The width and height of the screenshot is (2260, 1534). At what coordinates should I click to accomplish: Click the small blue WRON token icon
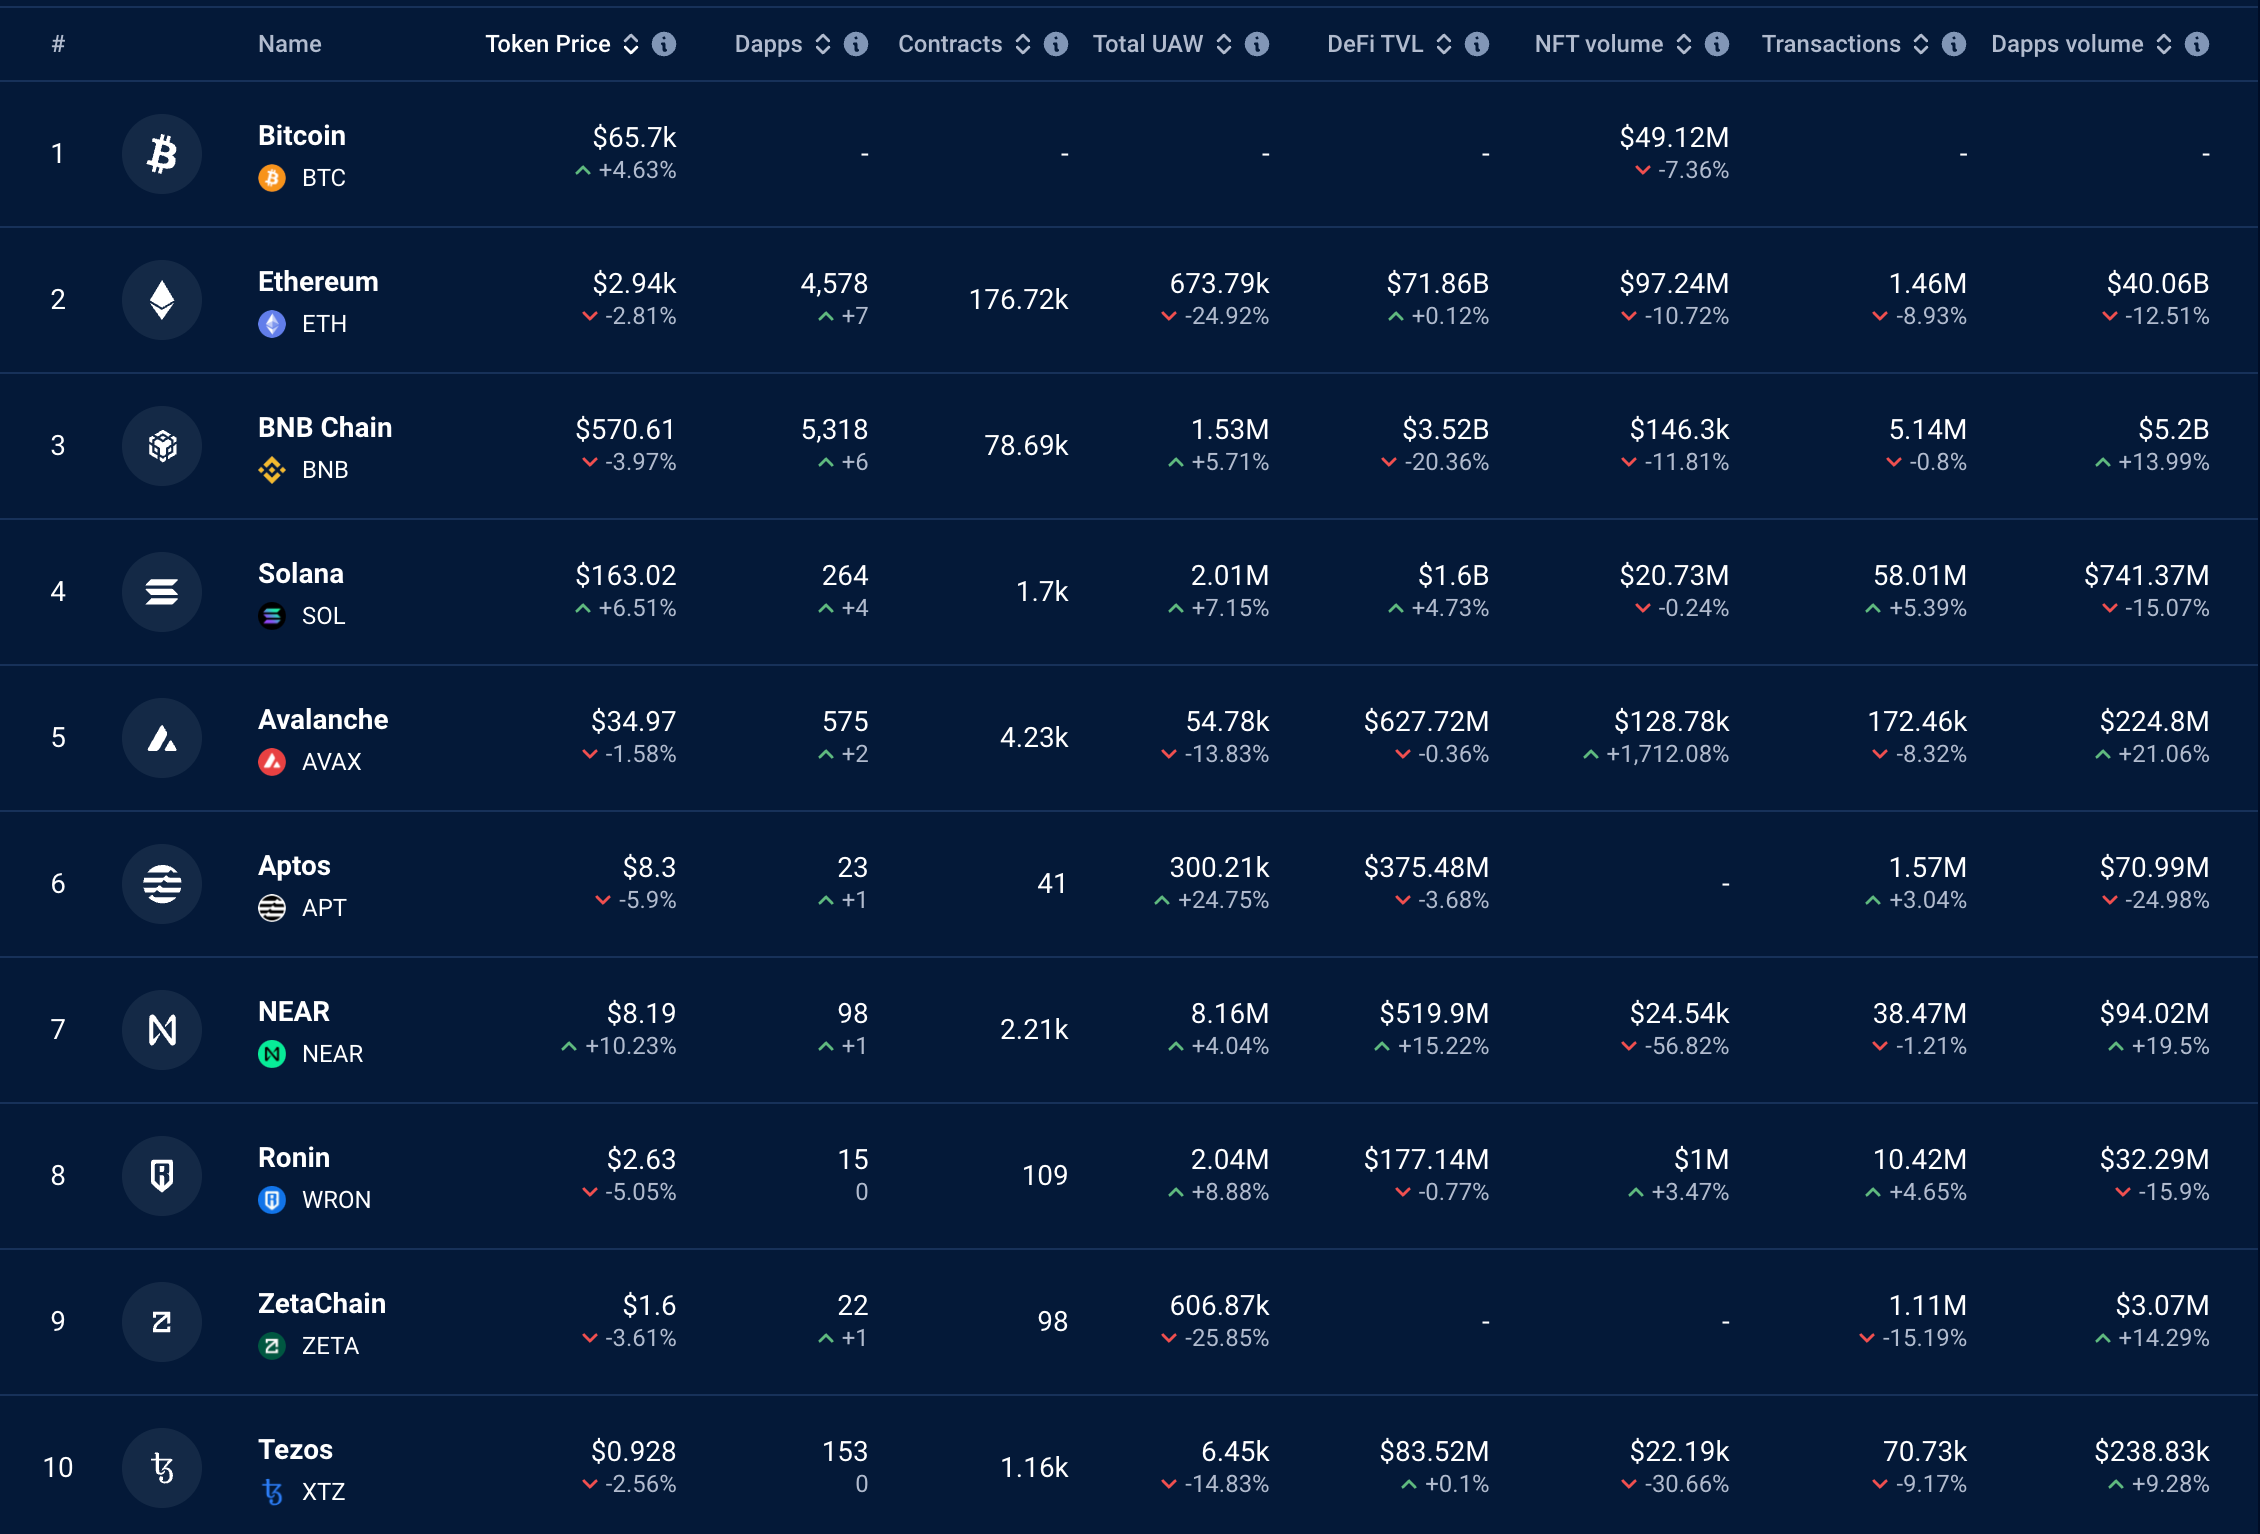272,1200
